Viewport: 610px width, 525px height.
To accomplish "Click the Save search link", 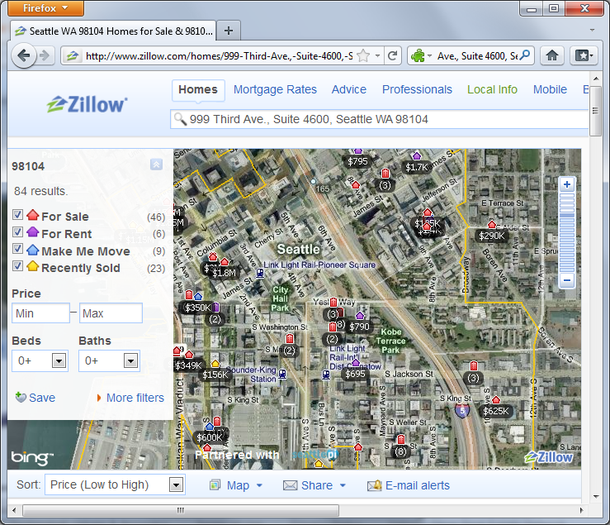I will pyautogui.click(x=35, y=397).
